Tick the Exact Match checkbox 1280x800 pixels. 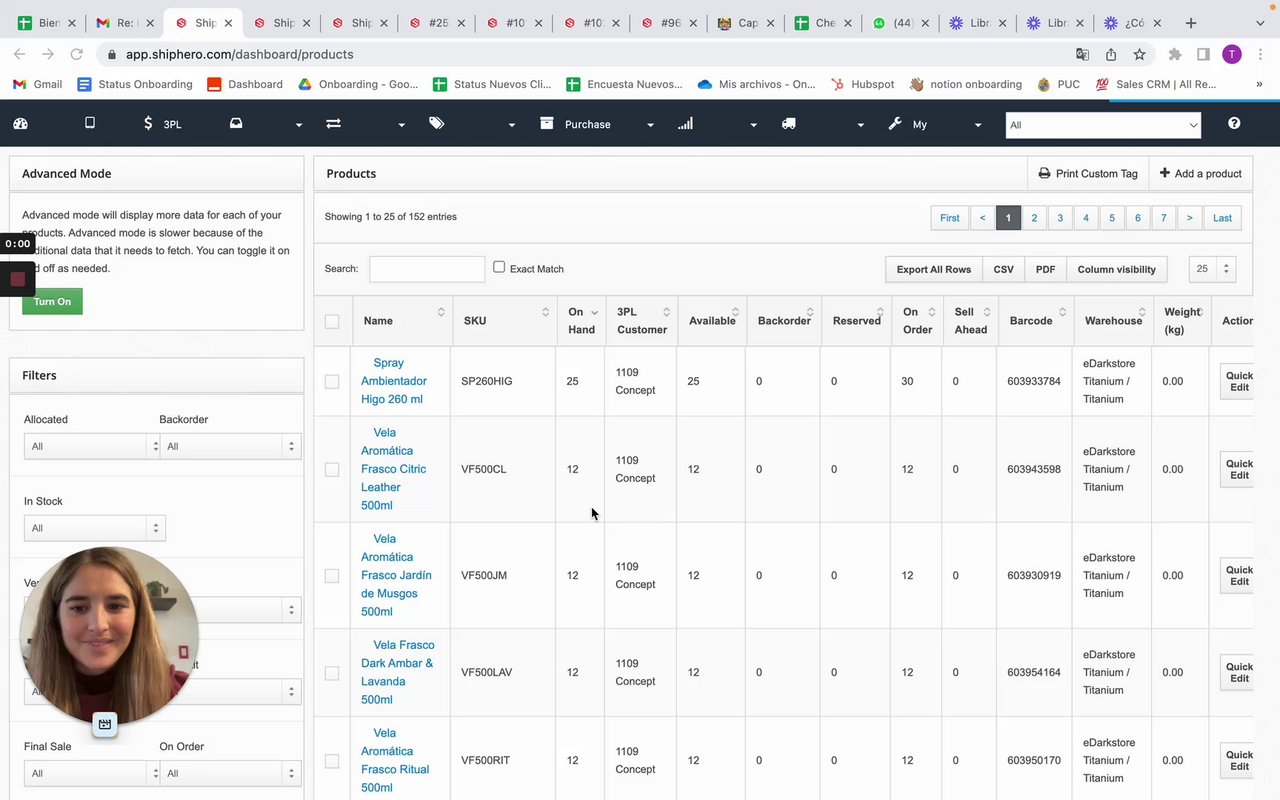point(499,267)
